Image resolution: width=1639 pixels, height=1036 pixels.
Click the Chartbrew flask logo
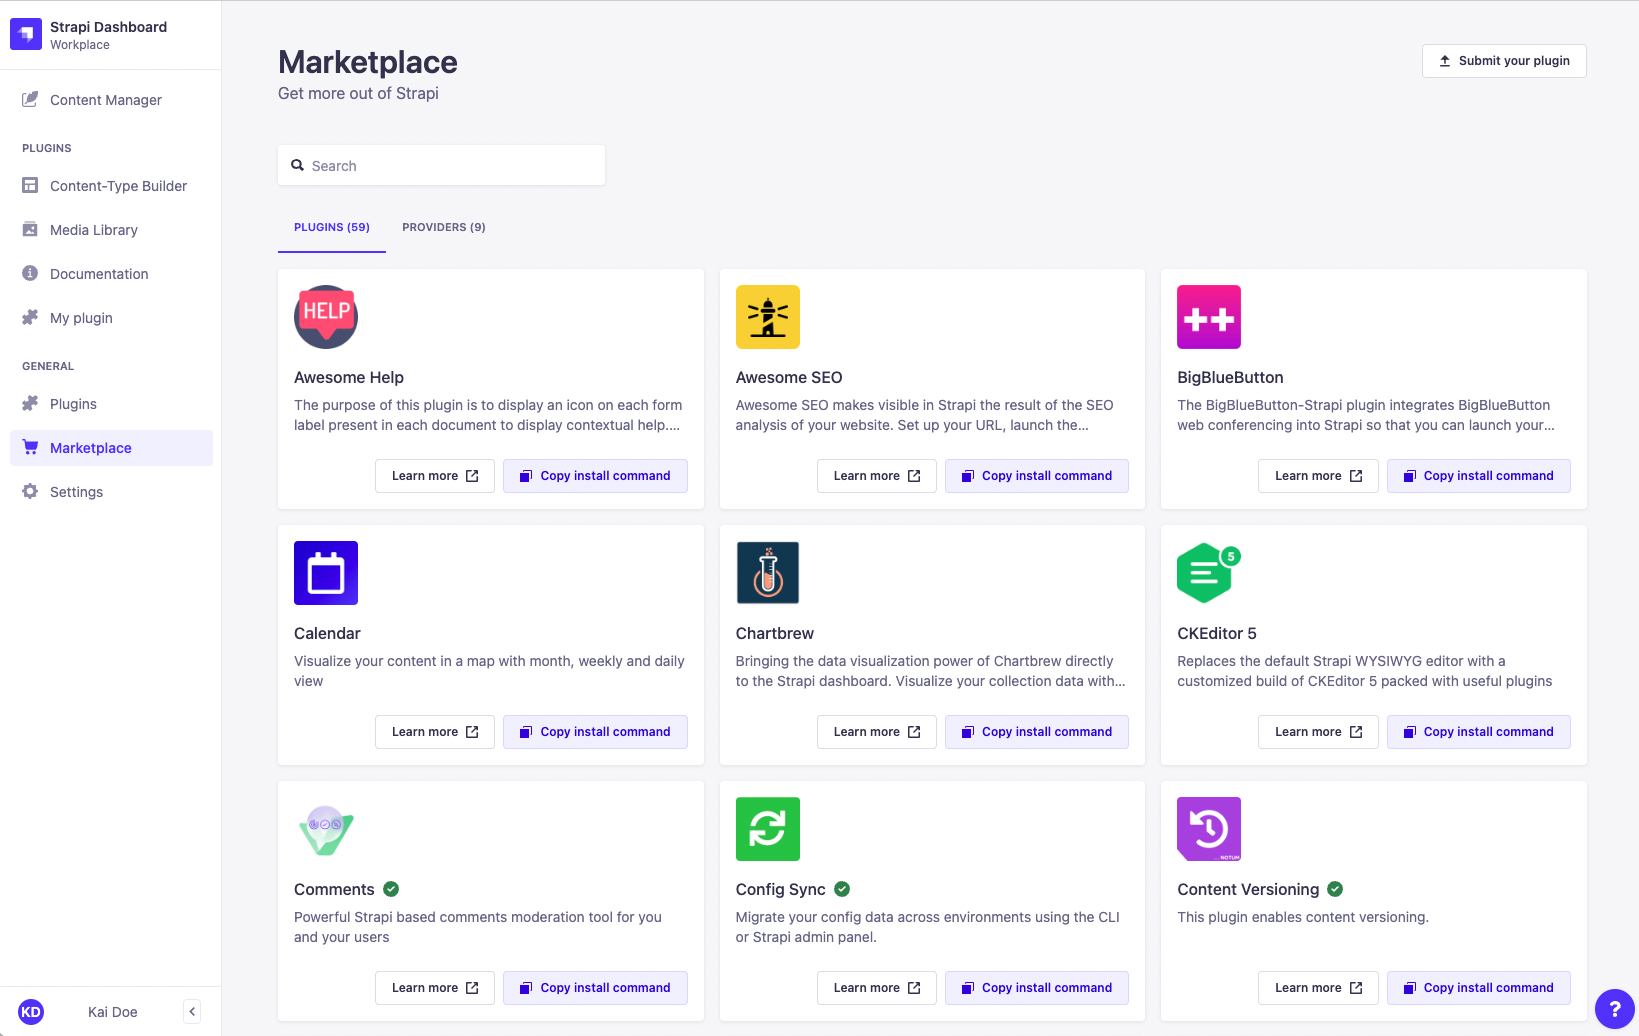(768, 573)
